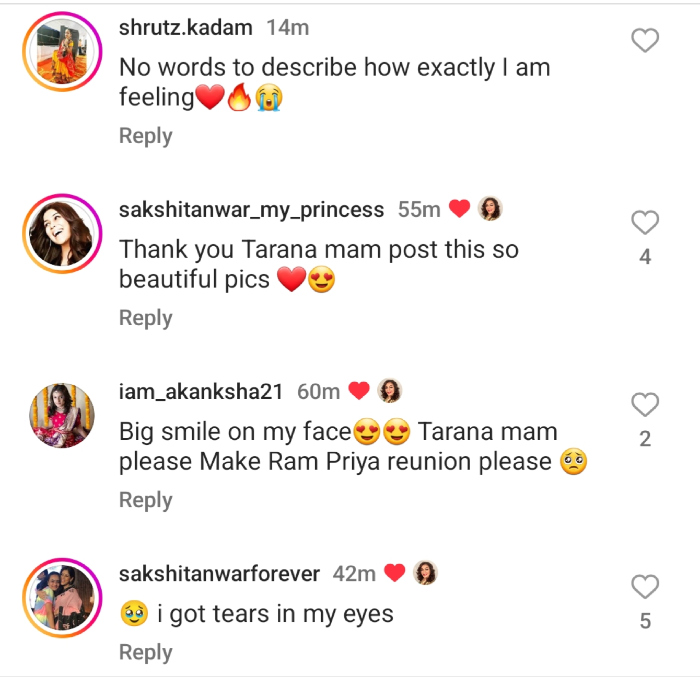This screenshot has height=677, width=700.
Task: Click author-liked avatar beside the 42m timestamp
Action: coord(425,573)
